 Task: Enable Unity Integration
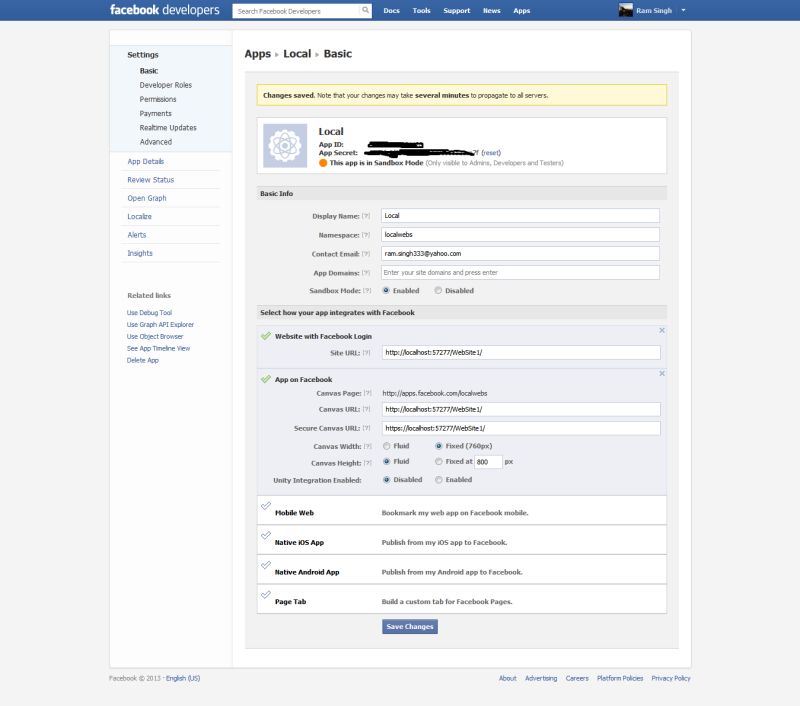[x=437, y=480]
